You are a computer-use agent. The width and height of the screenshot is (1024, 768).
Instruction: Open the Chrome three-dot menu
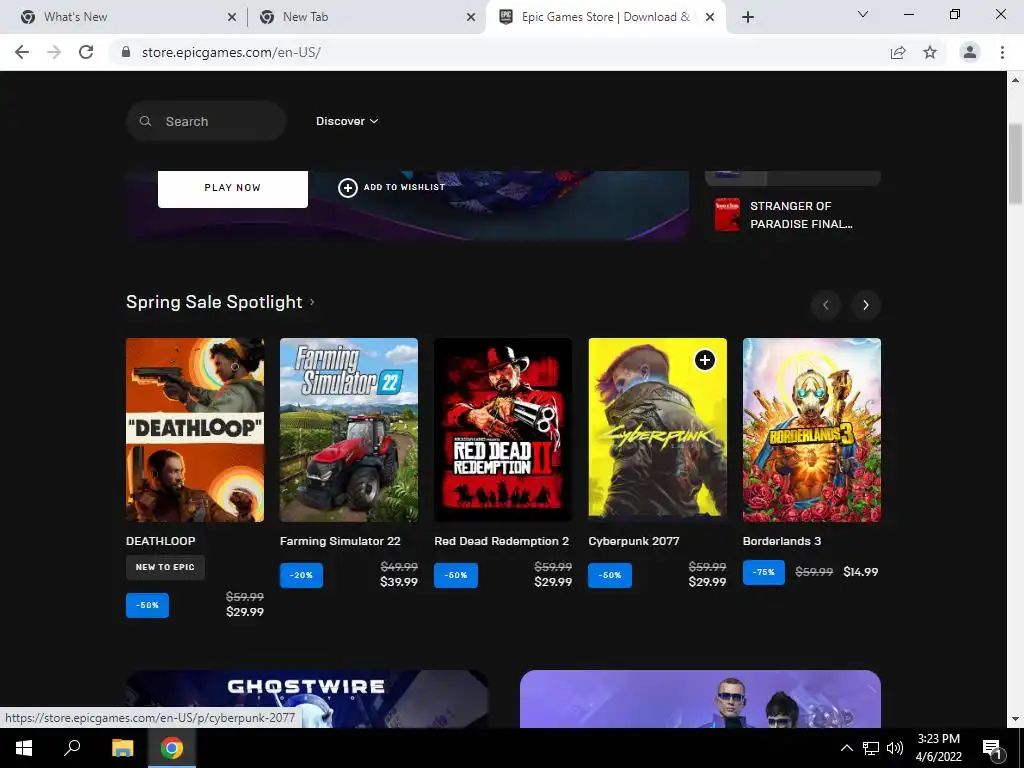pos(1002,52)
